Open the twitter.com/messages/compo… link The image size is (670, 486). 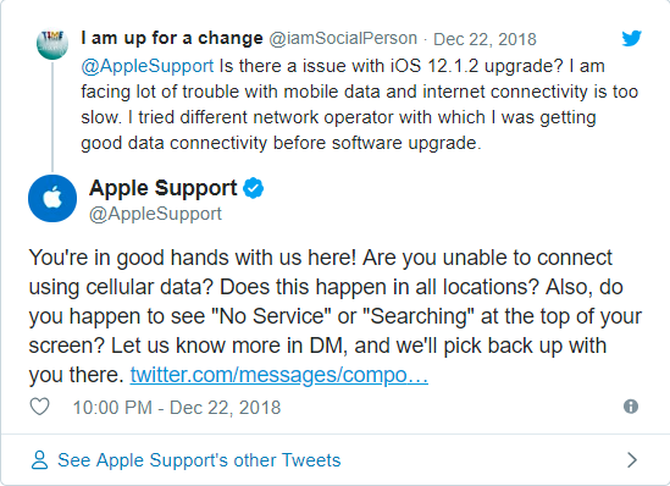click(x=279, y=376)
